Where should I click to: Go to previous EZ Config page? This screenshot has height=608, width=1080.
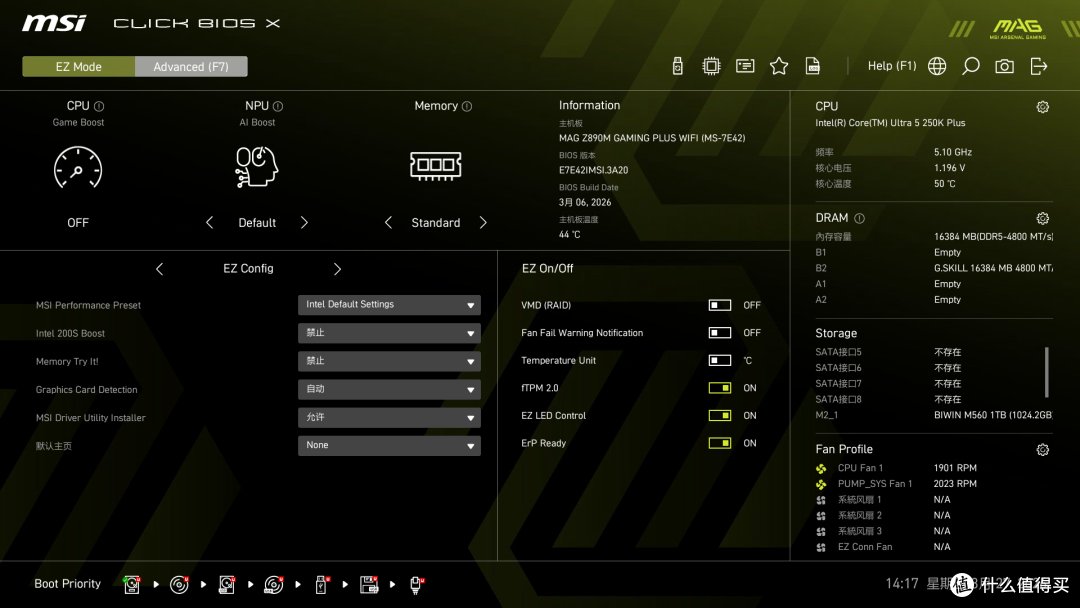coord(160,269)
